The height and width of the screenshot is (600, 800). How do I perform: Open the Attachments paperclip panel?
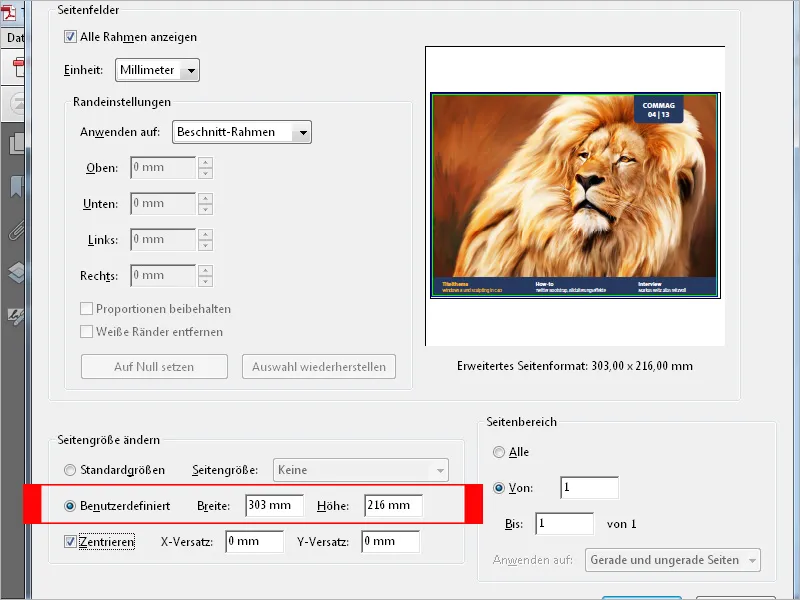point(16,231)
